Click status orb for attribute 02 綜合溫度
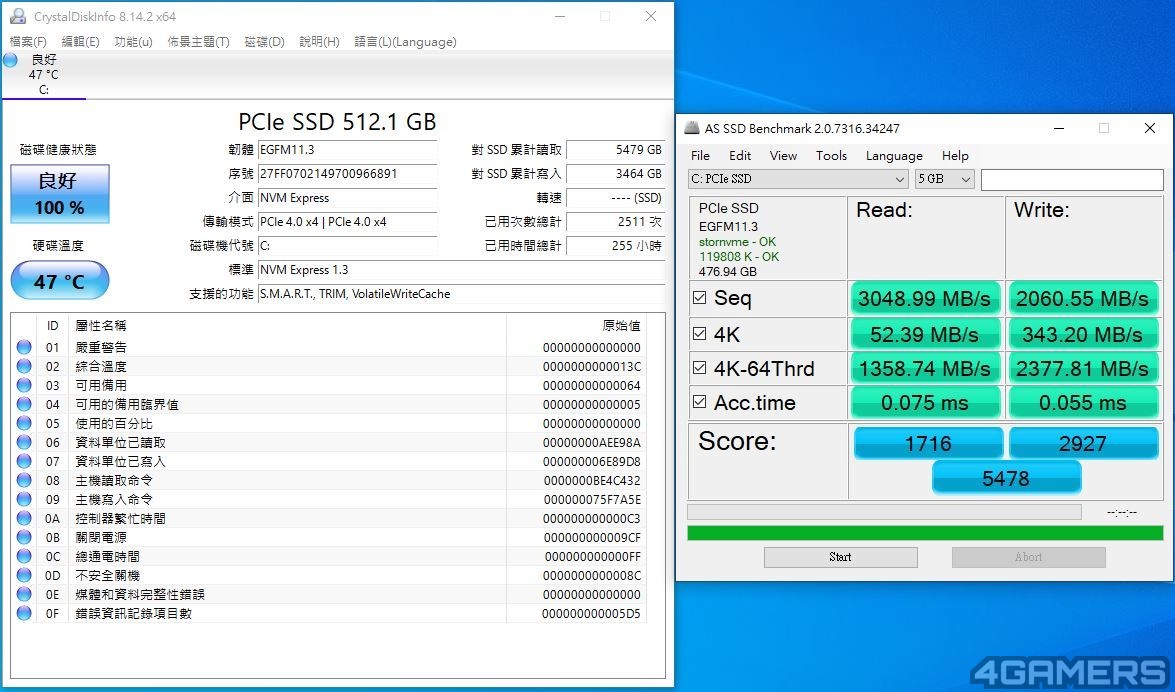 point(24,366)
